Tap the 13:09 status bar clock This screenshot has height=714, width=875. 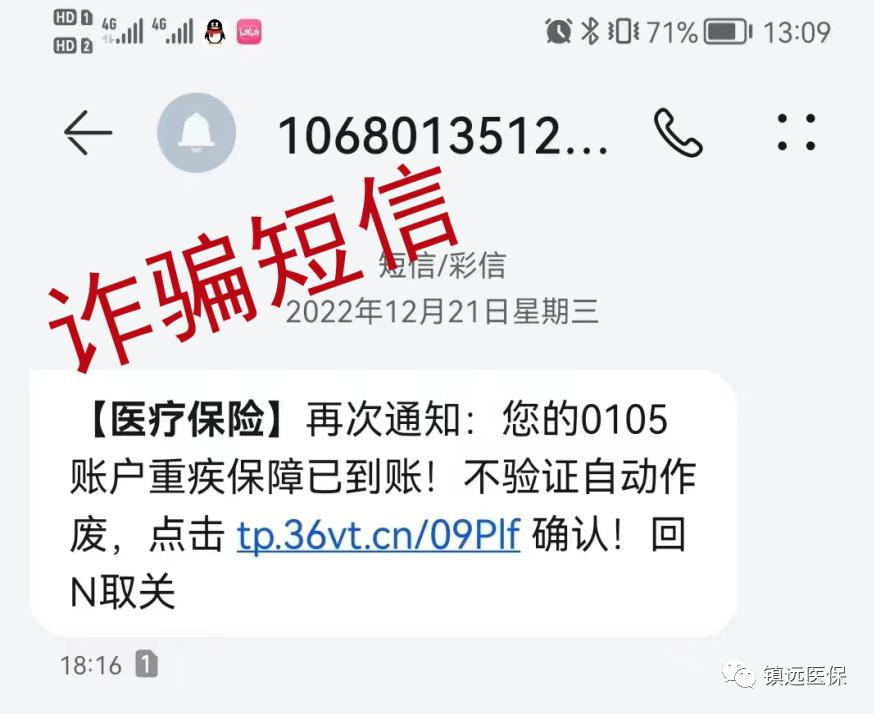pyautogui.click(x=797, y=32)
